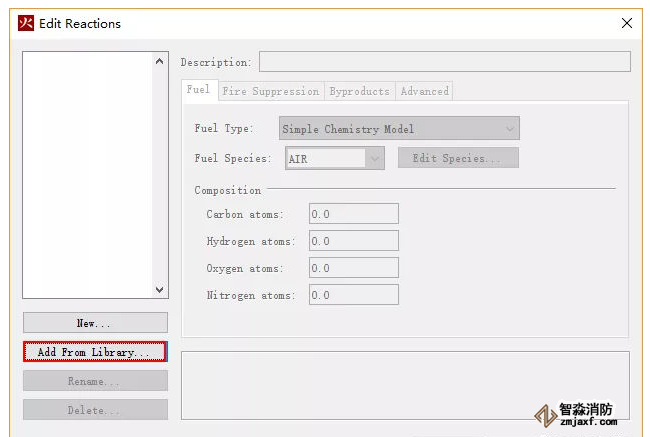Click the Rename... button
The image size is (650, 437).
click(x=95, y=381)
